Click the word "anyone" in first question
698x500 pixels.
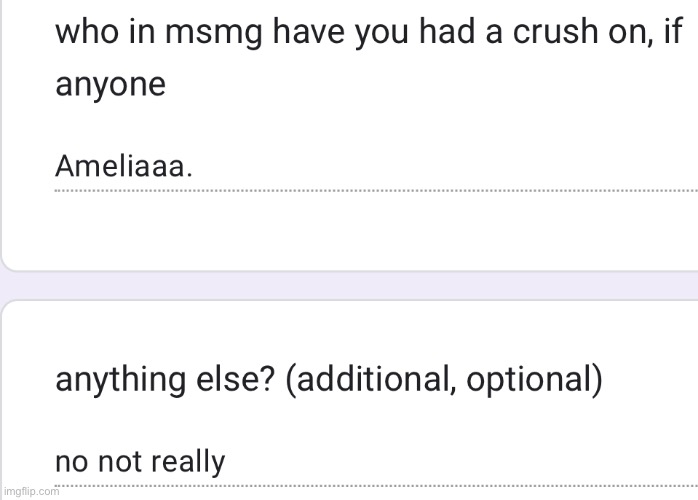point(110,86)
